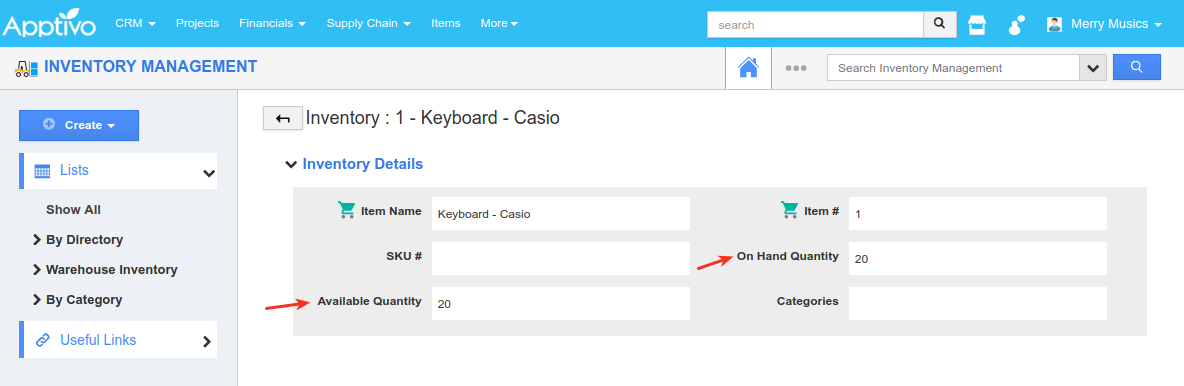This screenshot has width=1184, height=386.
Task: Go to Inventory Management home icon
Action: [x=748, y=68]
